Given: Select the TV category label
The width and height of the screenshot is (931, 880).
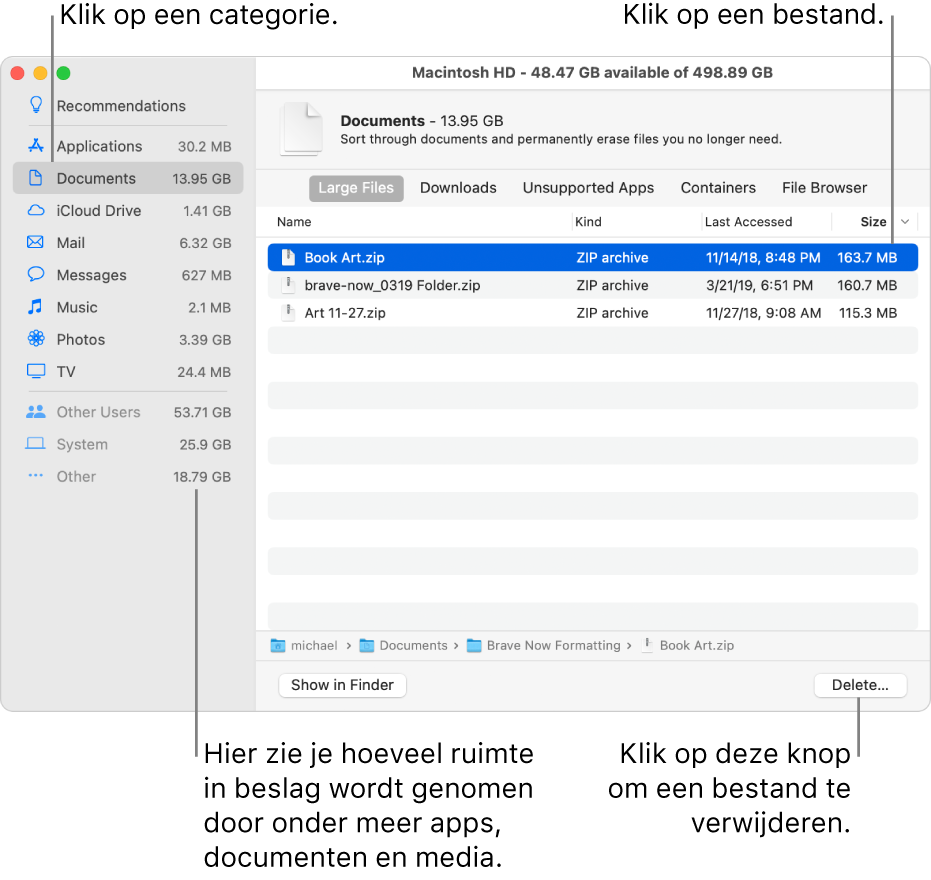Looking at the screenshot, I should 66,372.
